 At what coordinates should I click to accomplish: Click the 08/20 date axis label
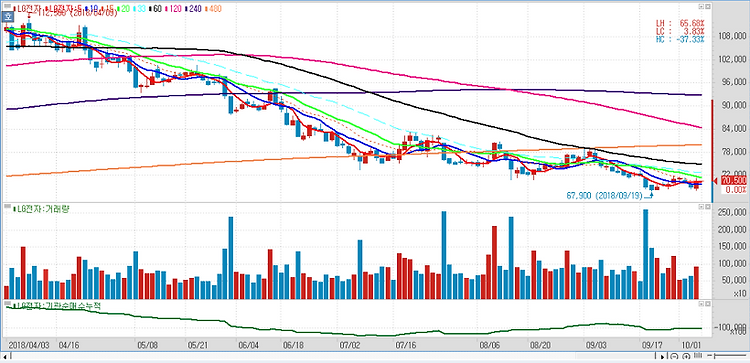pos(540,344)
